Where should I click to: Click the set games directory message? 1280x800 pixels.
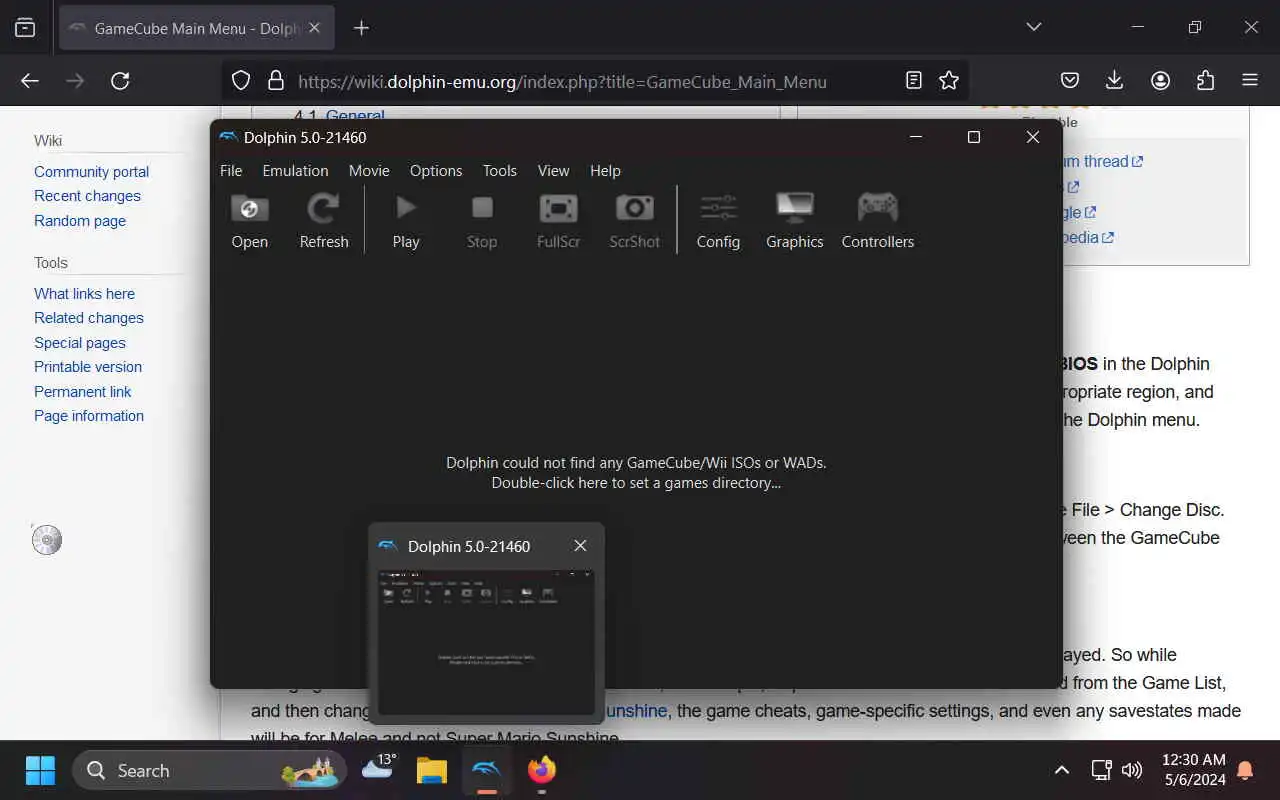pos(636,473)
